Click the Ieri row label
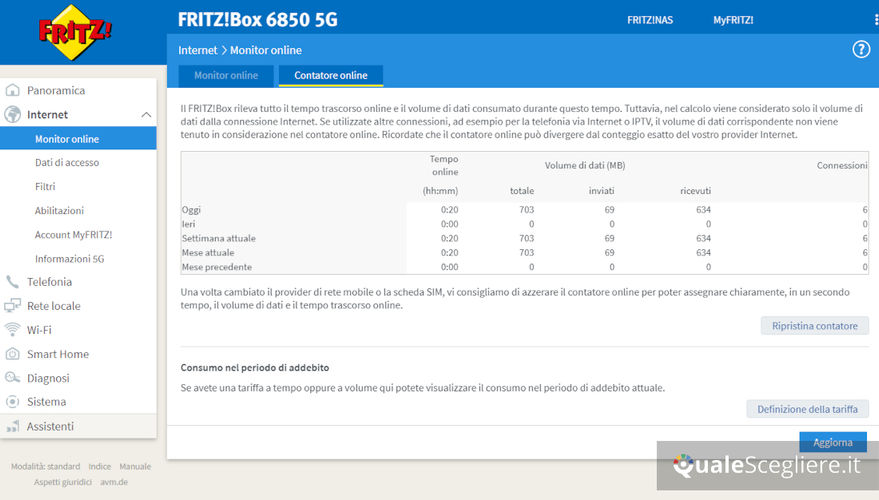This screenshot has width=879, height=500. tap(188, 224)
